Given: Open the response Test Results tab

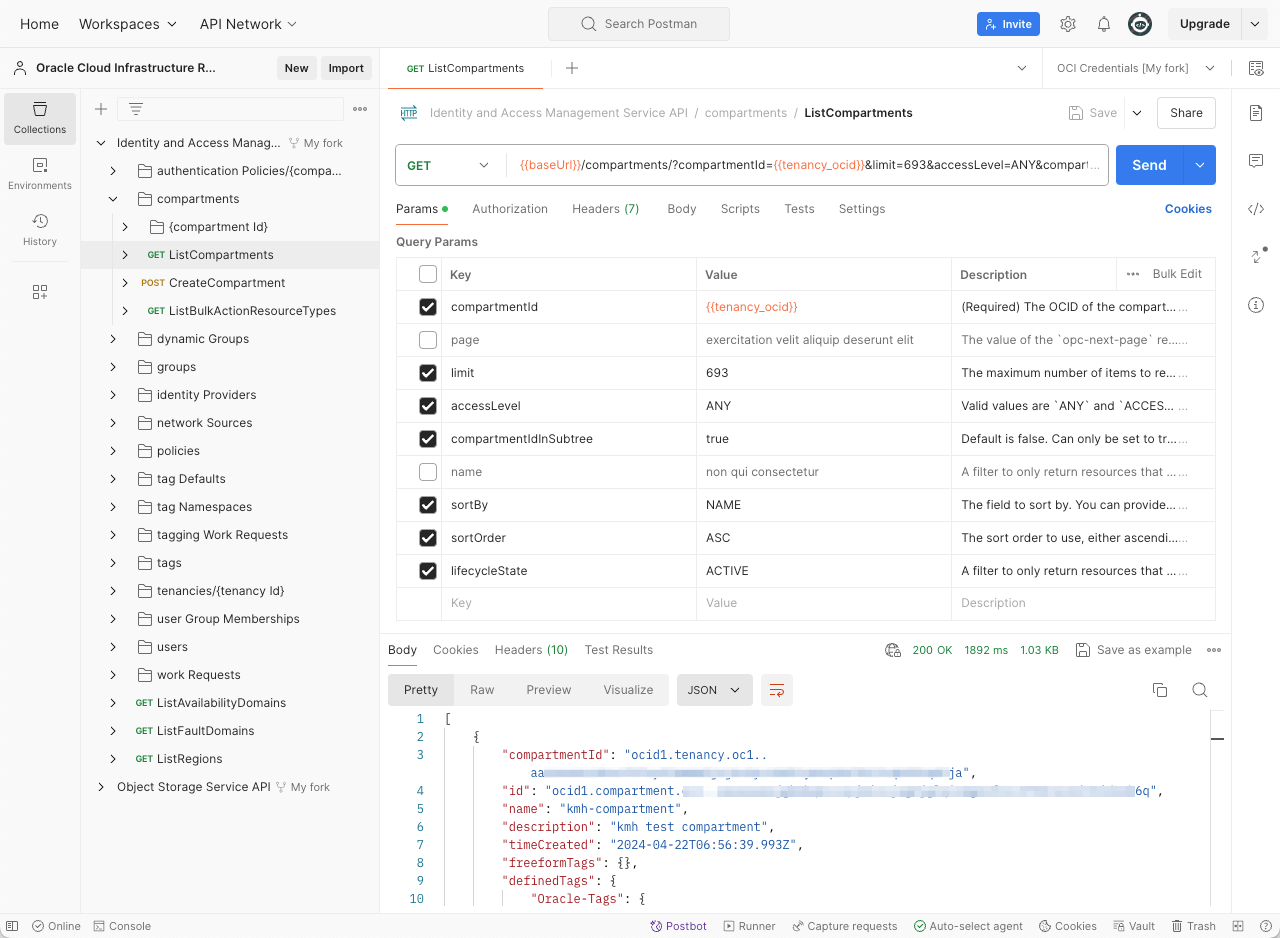Looking at the screenshot, I should coord(619,650).
